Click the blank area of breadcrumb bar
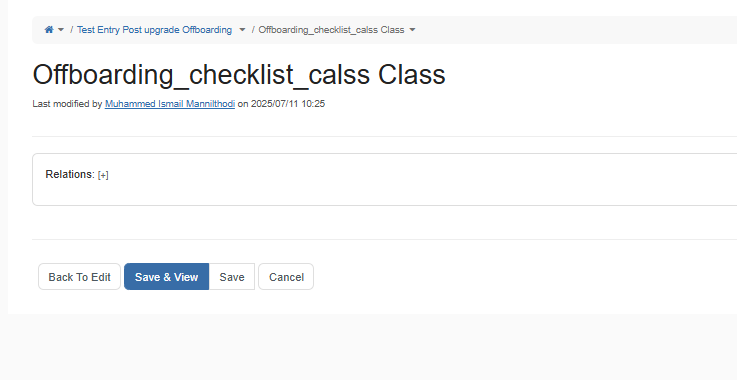The width and height of the screenshot is (737, 380). pos(564,30)
